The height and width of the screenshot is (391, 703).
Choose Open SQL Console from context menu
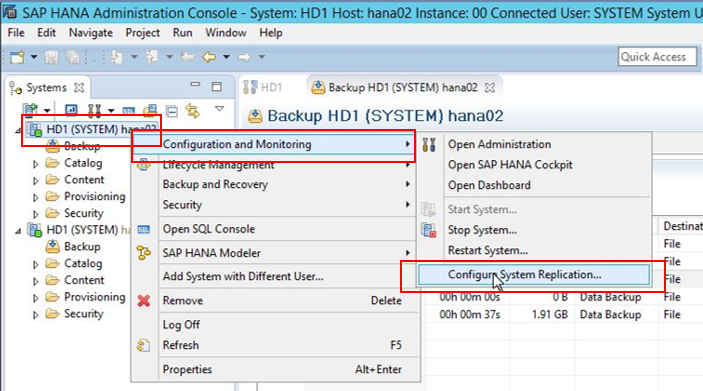pyautogui.click(x=273, y=229)
